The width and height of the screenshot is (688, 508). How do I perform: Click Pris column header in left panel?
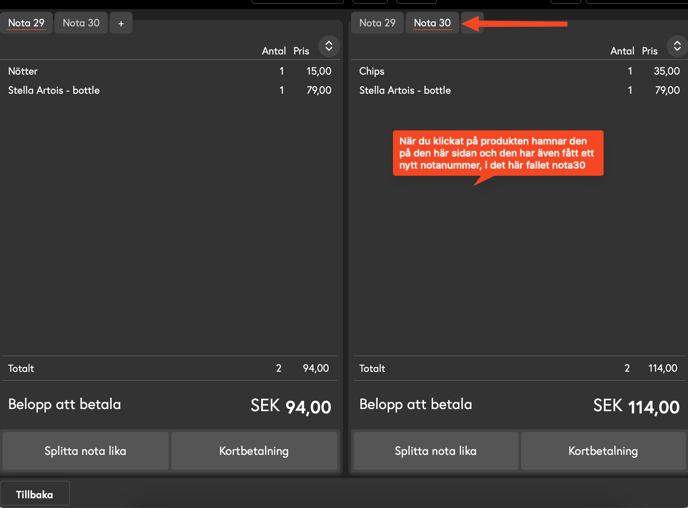pos(301,51)
